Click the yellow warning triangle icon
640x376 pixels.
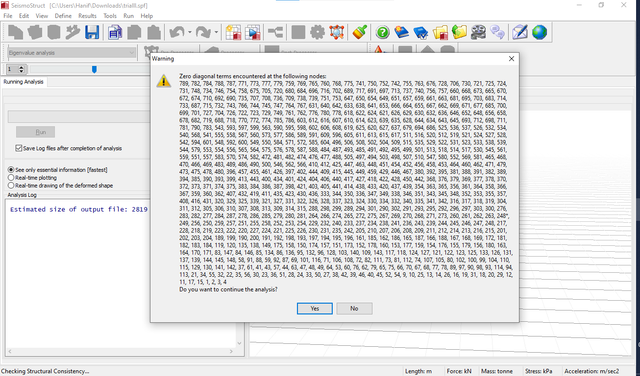[164, 80]
